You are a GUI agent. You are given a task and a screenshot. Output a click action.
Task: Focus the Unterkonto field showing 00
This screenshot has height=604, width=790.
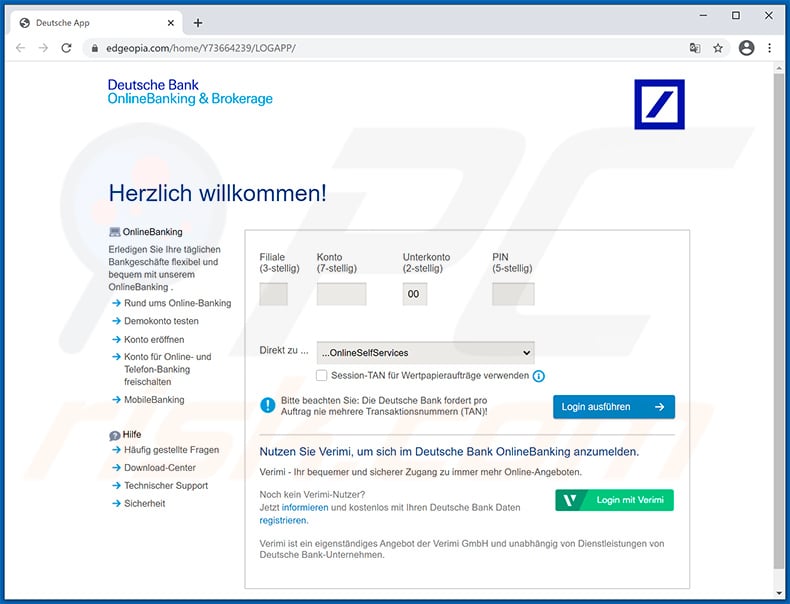415,294
